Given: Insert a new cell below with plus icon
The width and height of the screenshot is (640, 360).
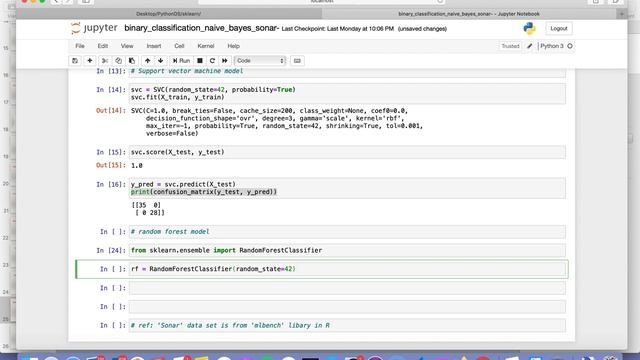Looking at the screenshot, I should tap(90, 61).
